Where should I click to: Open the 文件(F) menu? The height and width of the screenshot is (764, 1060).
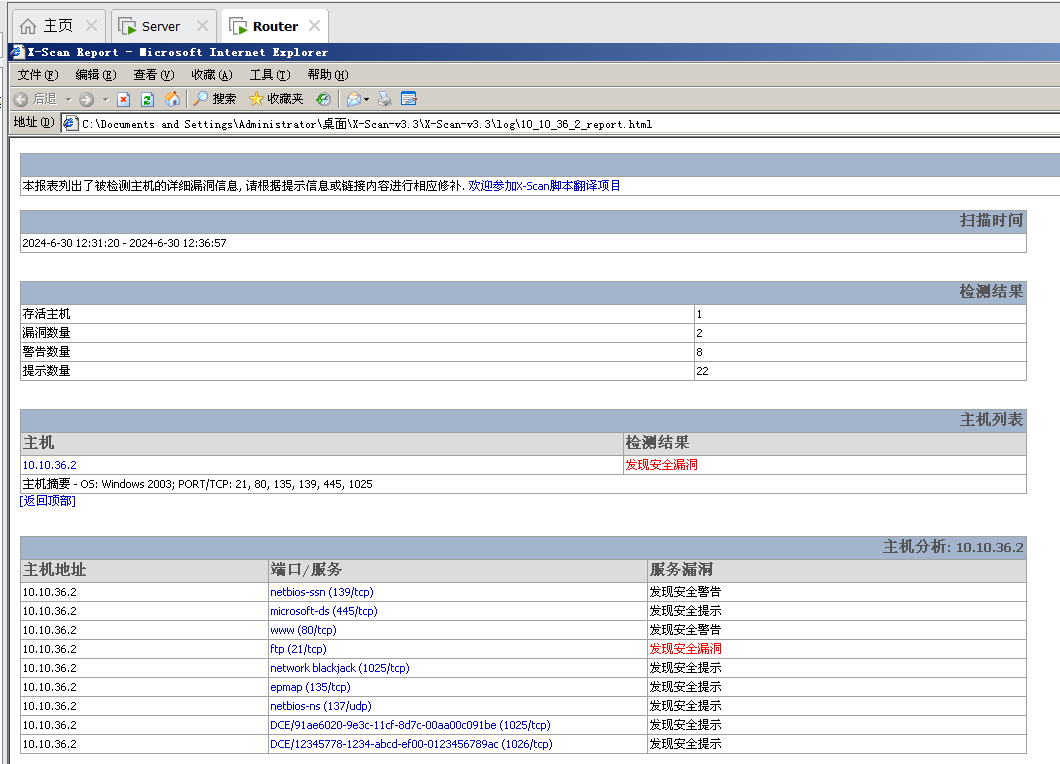(x=38, y=74)
